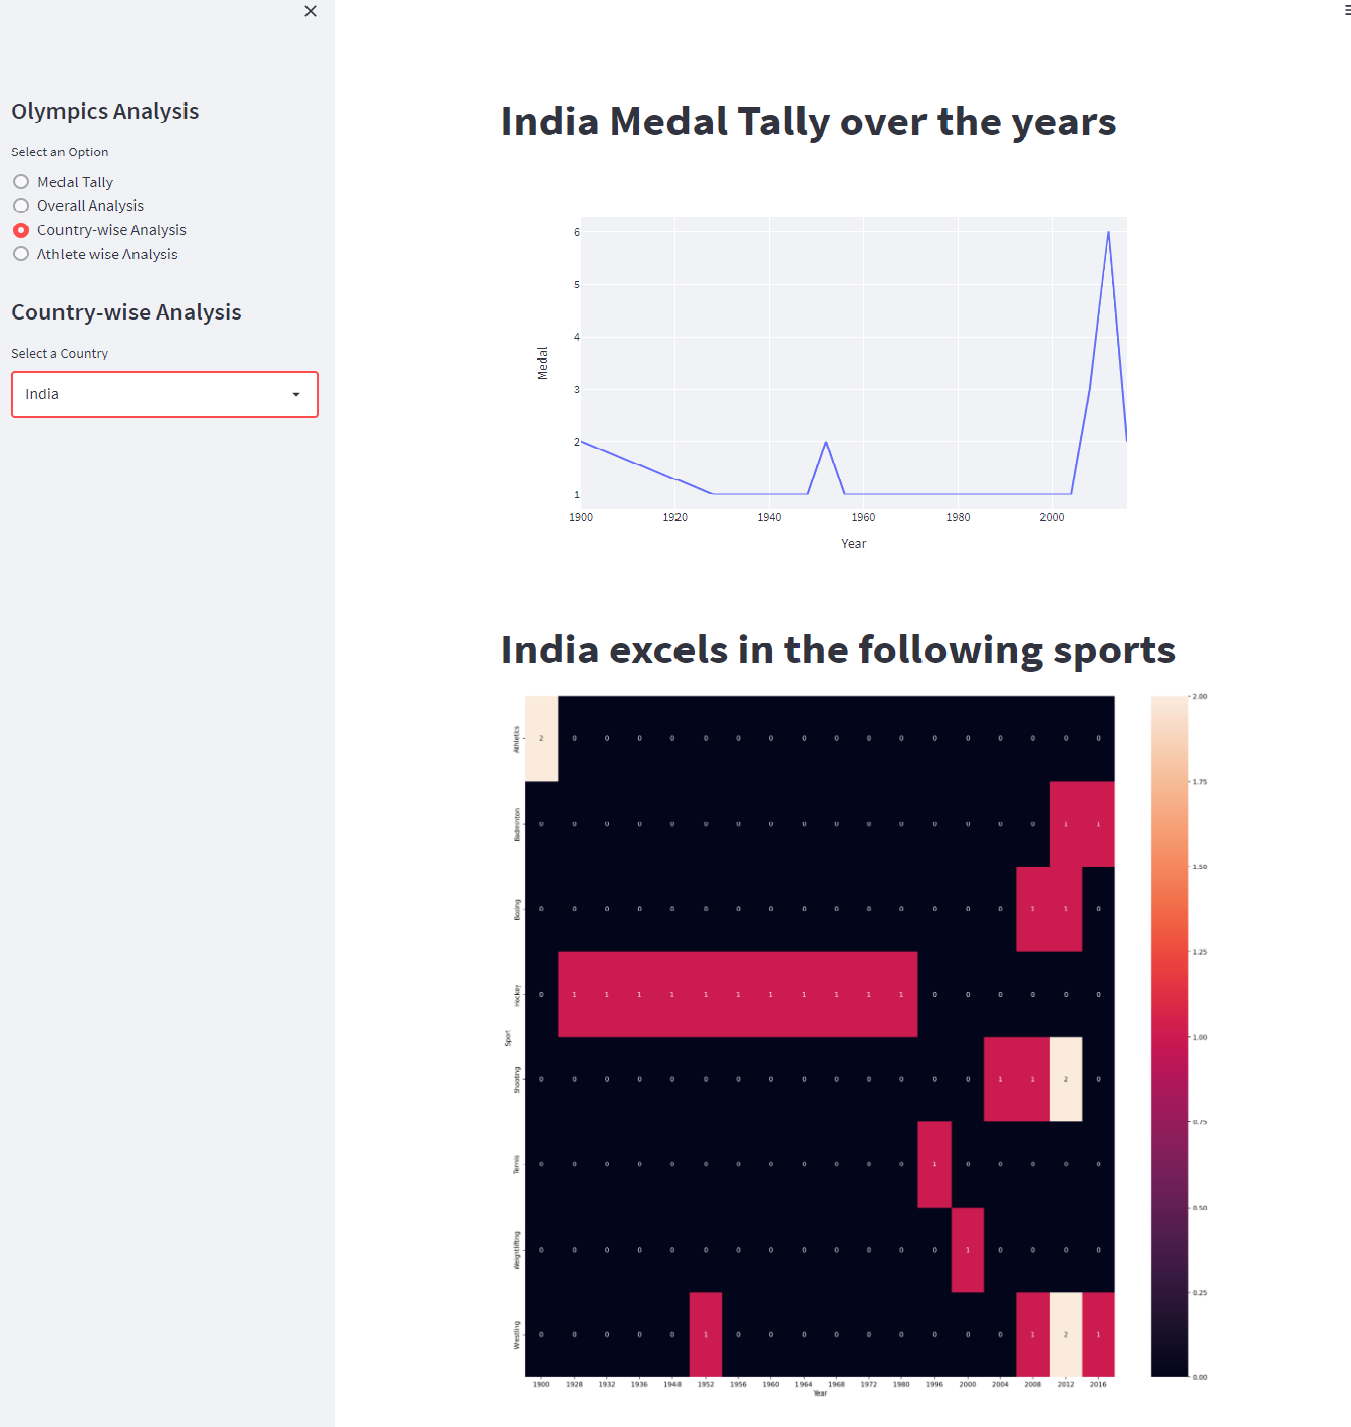Open the country combo box showing India

(165, 394)
